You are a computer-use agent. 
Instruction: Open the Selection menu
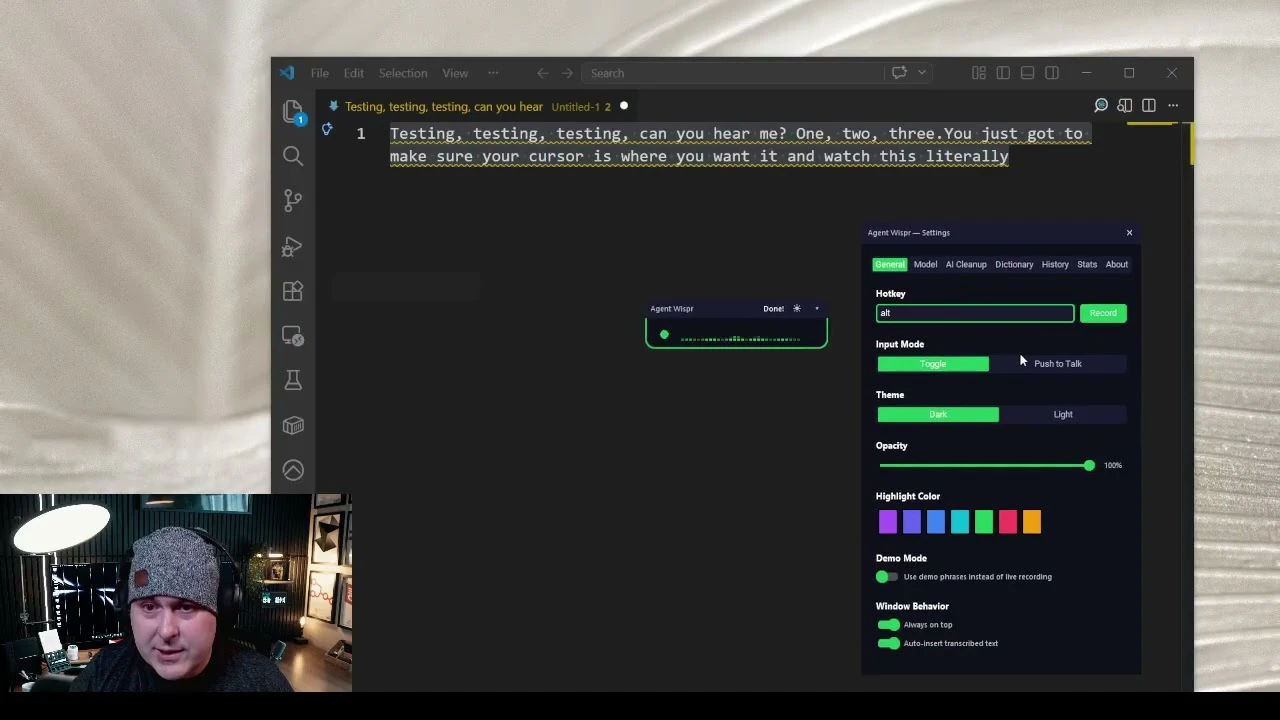(403, 73)
